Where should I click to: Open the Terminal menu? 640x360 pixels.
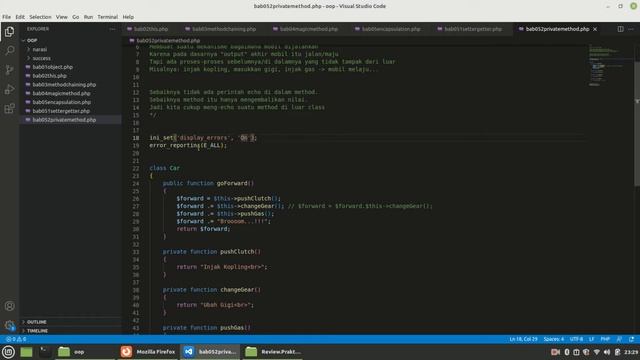pos(107,17)
